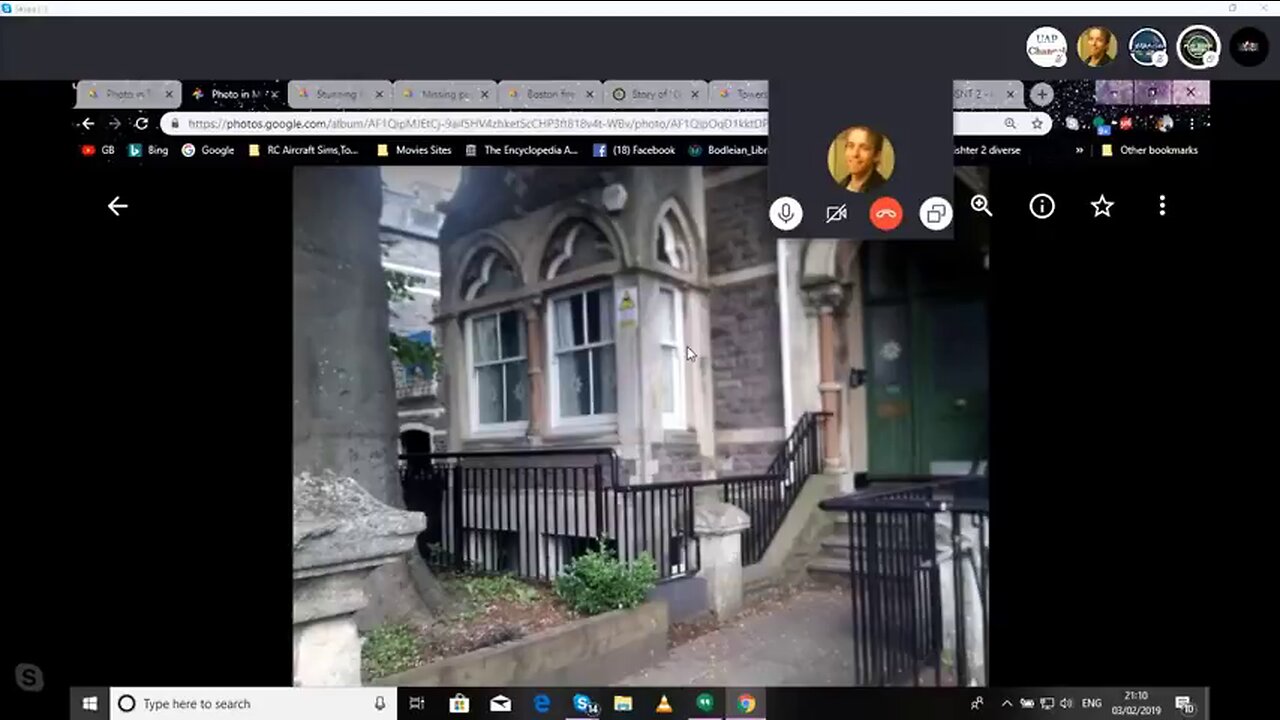1280x720 pixels.
Task: Open 'RC Aircraft Sims' bookmark folder
Action: pos(303,150)
